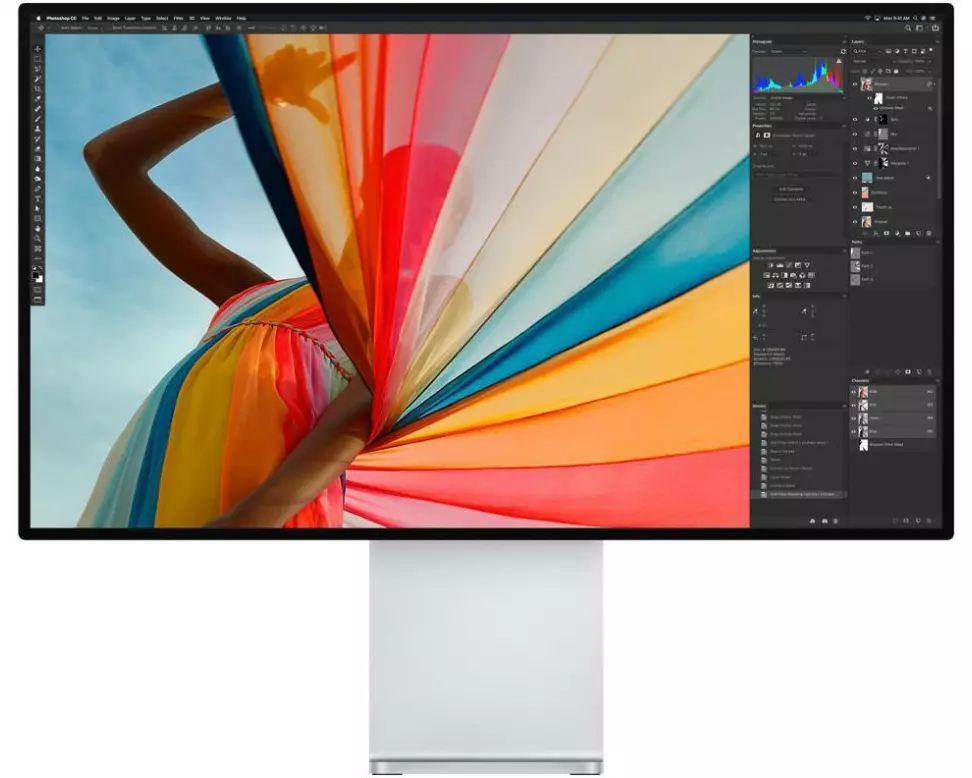Toggle visibility of the bottom layer
The image size is (972, 778).
click(855, 221)
